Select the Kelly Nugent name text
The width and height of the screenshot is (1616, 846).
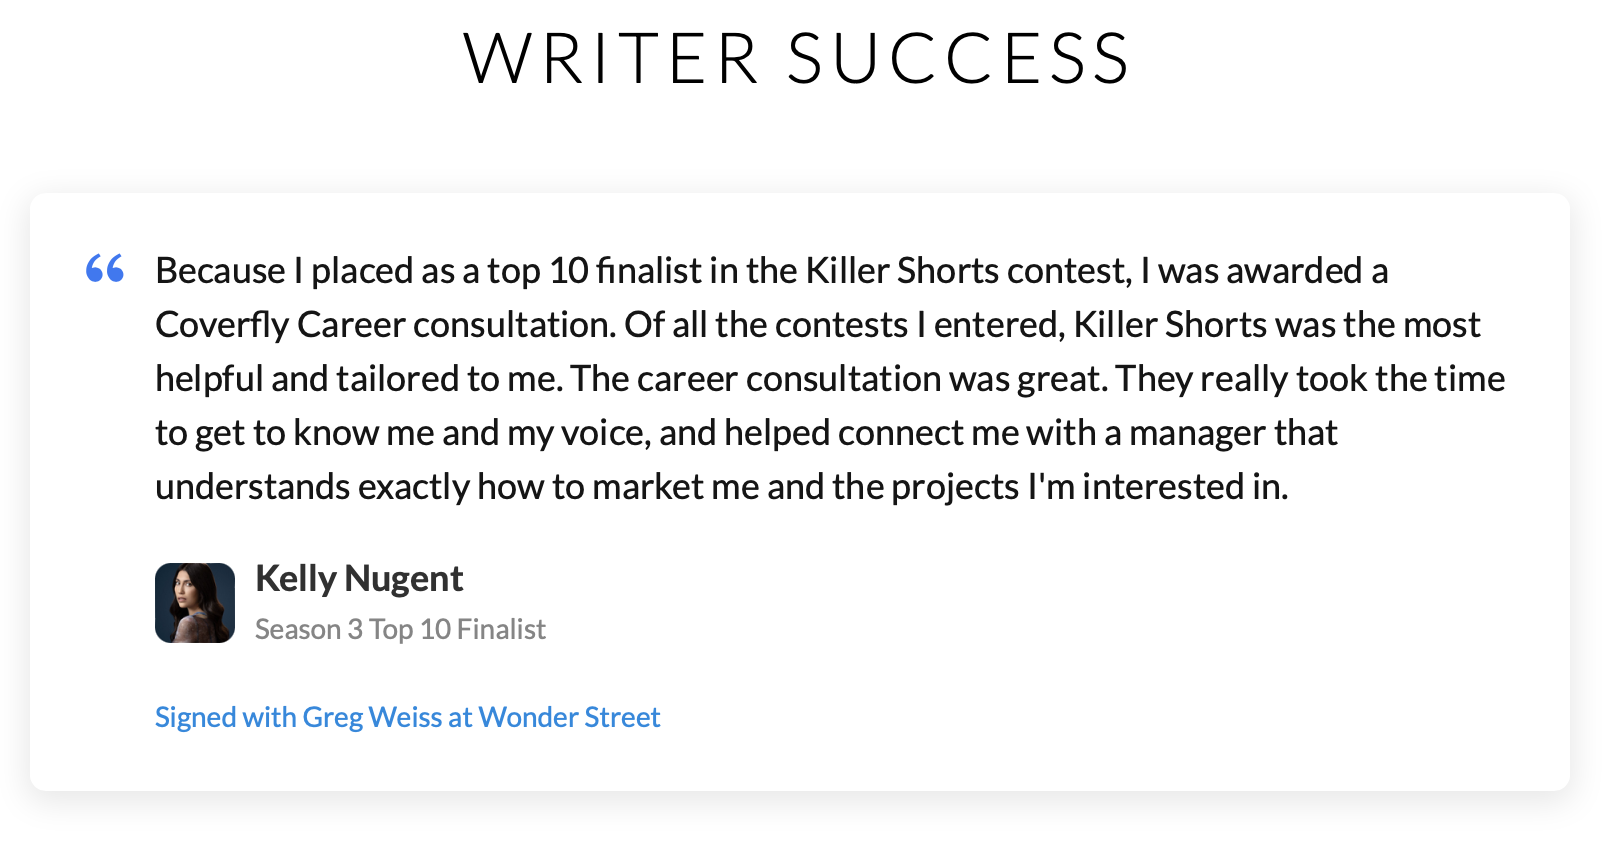click(359, 578)
